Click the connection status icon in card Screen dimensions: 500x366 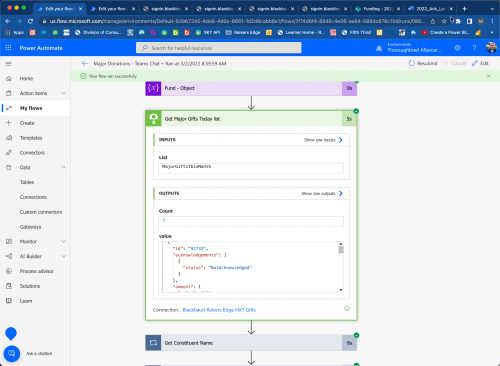pos(347,309)
